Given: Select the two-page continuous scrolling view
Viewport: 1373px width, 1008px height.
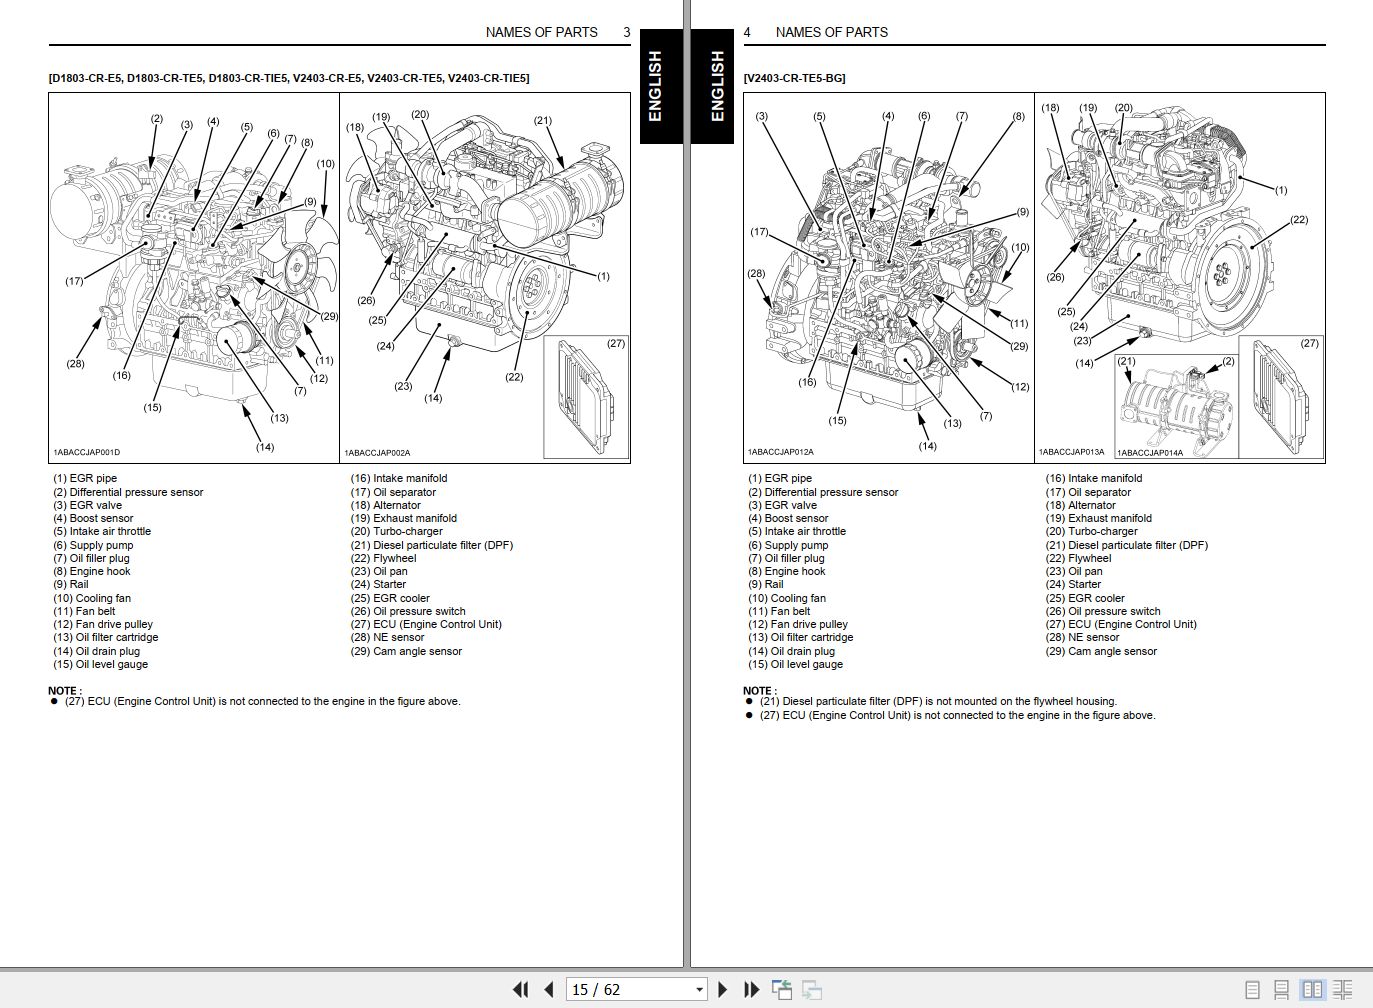Looking at the screenshot, I should (x=1341, y=988).
